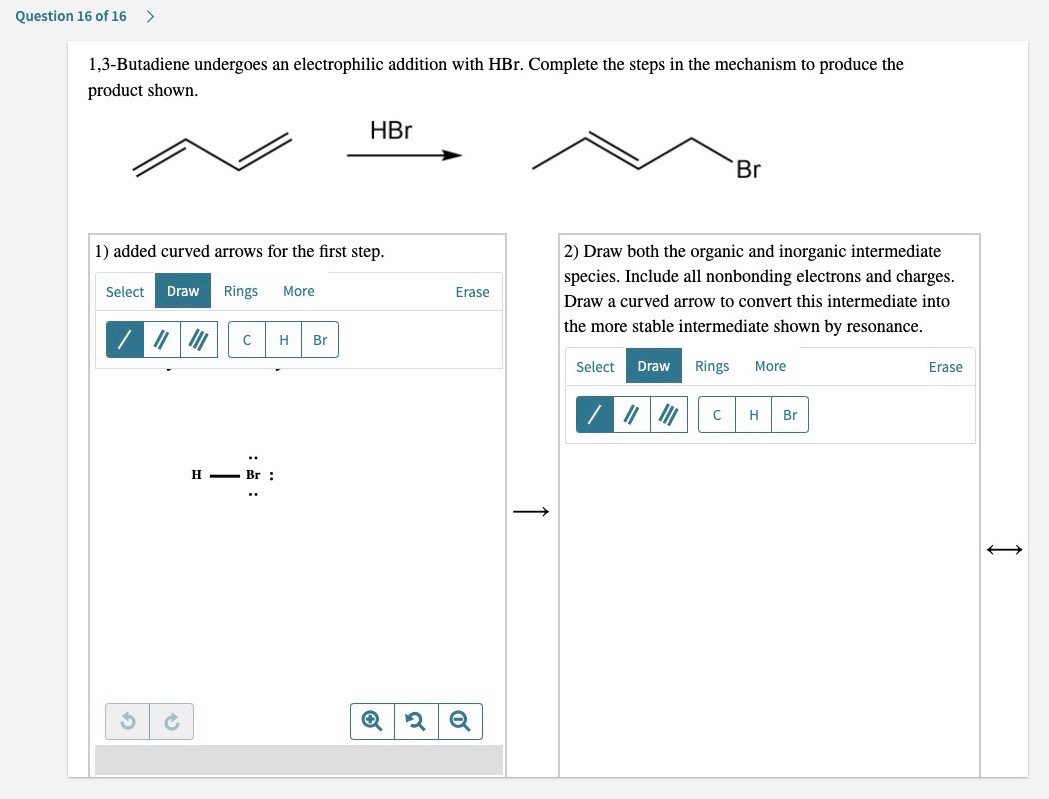
Task: Click the H-Br molecule on the canvas
Action: tap(224, 474)
